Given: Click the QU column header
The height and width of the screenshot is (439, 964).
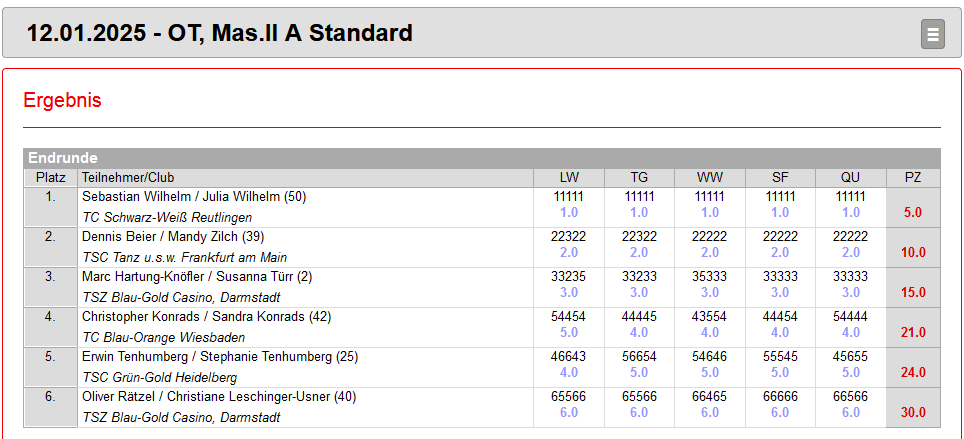Looking at the screenshot, I should (851, 178).
